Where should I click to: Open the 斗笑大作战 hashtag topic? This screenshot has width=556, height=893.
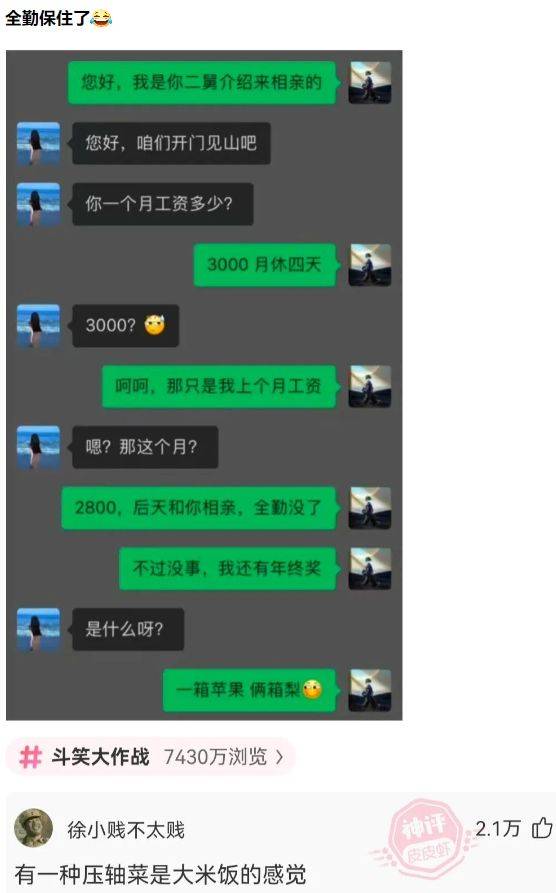click(x=100, y=757)
